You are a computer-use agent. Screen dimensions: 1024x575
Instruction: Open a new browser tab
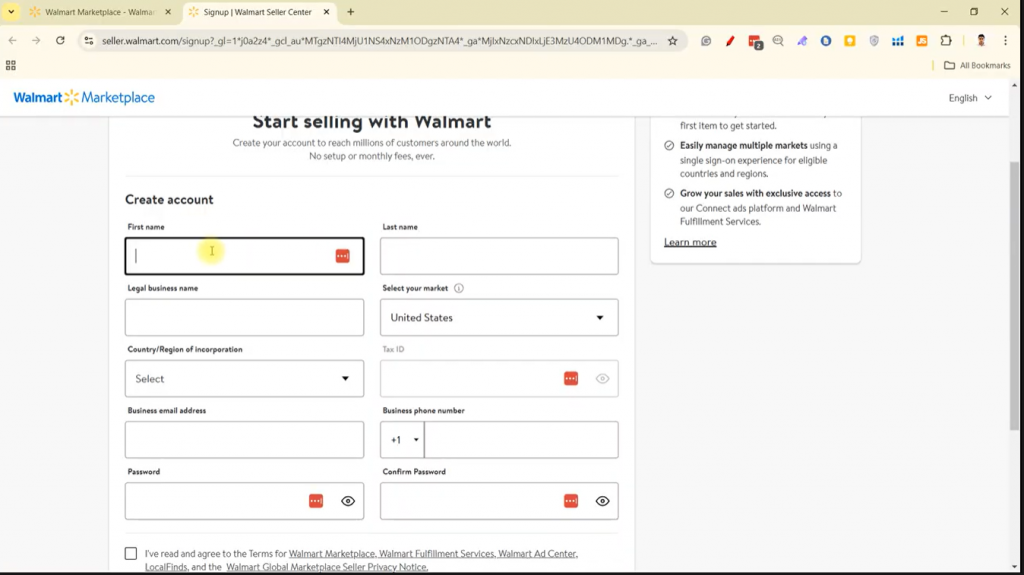(350, 12)
